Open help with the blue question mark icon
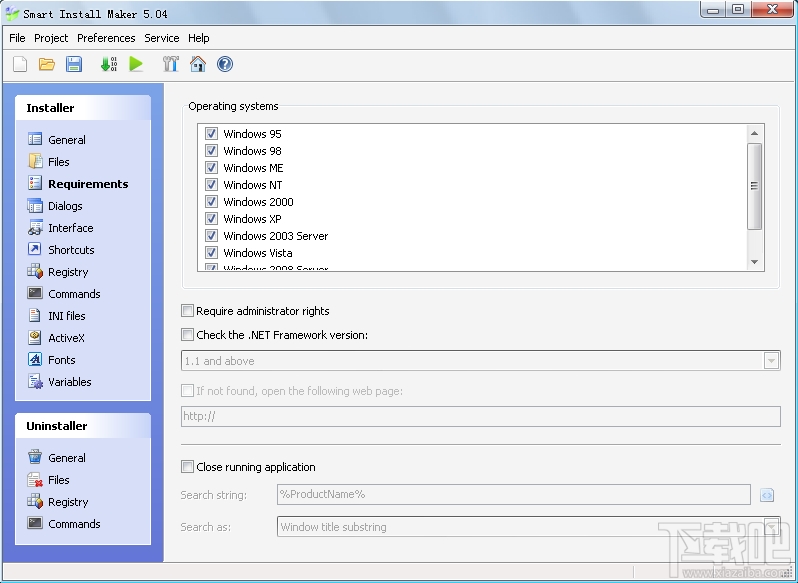The width and height of the screenshot is (798, 583). [224, 64]
